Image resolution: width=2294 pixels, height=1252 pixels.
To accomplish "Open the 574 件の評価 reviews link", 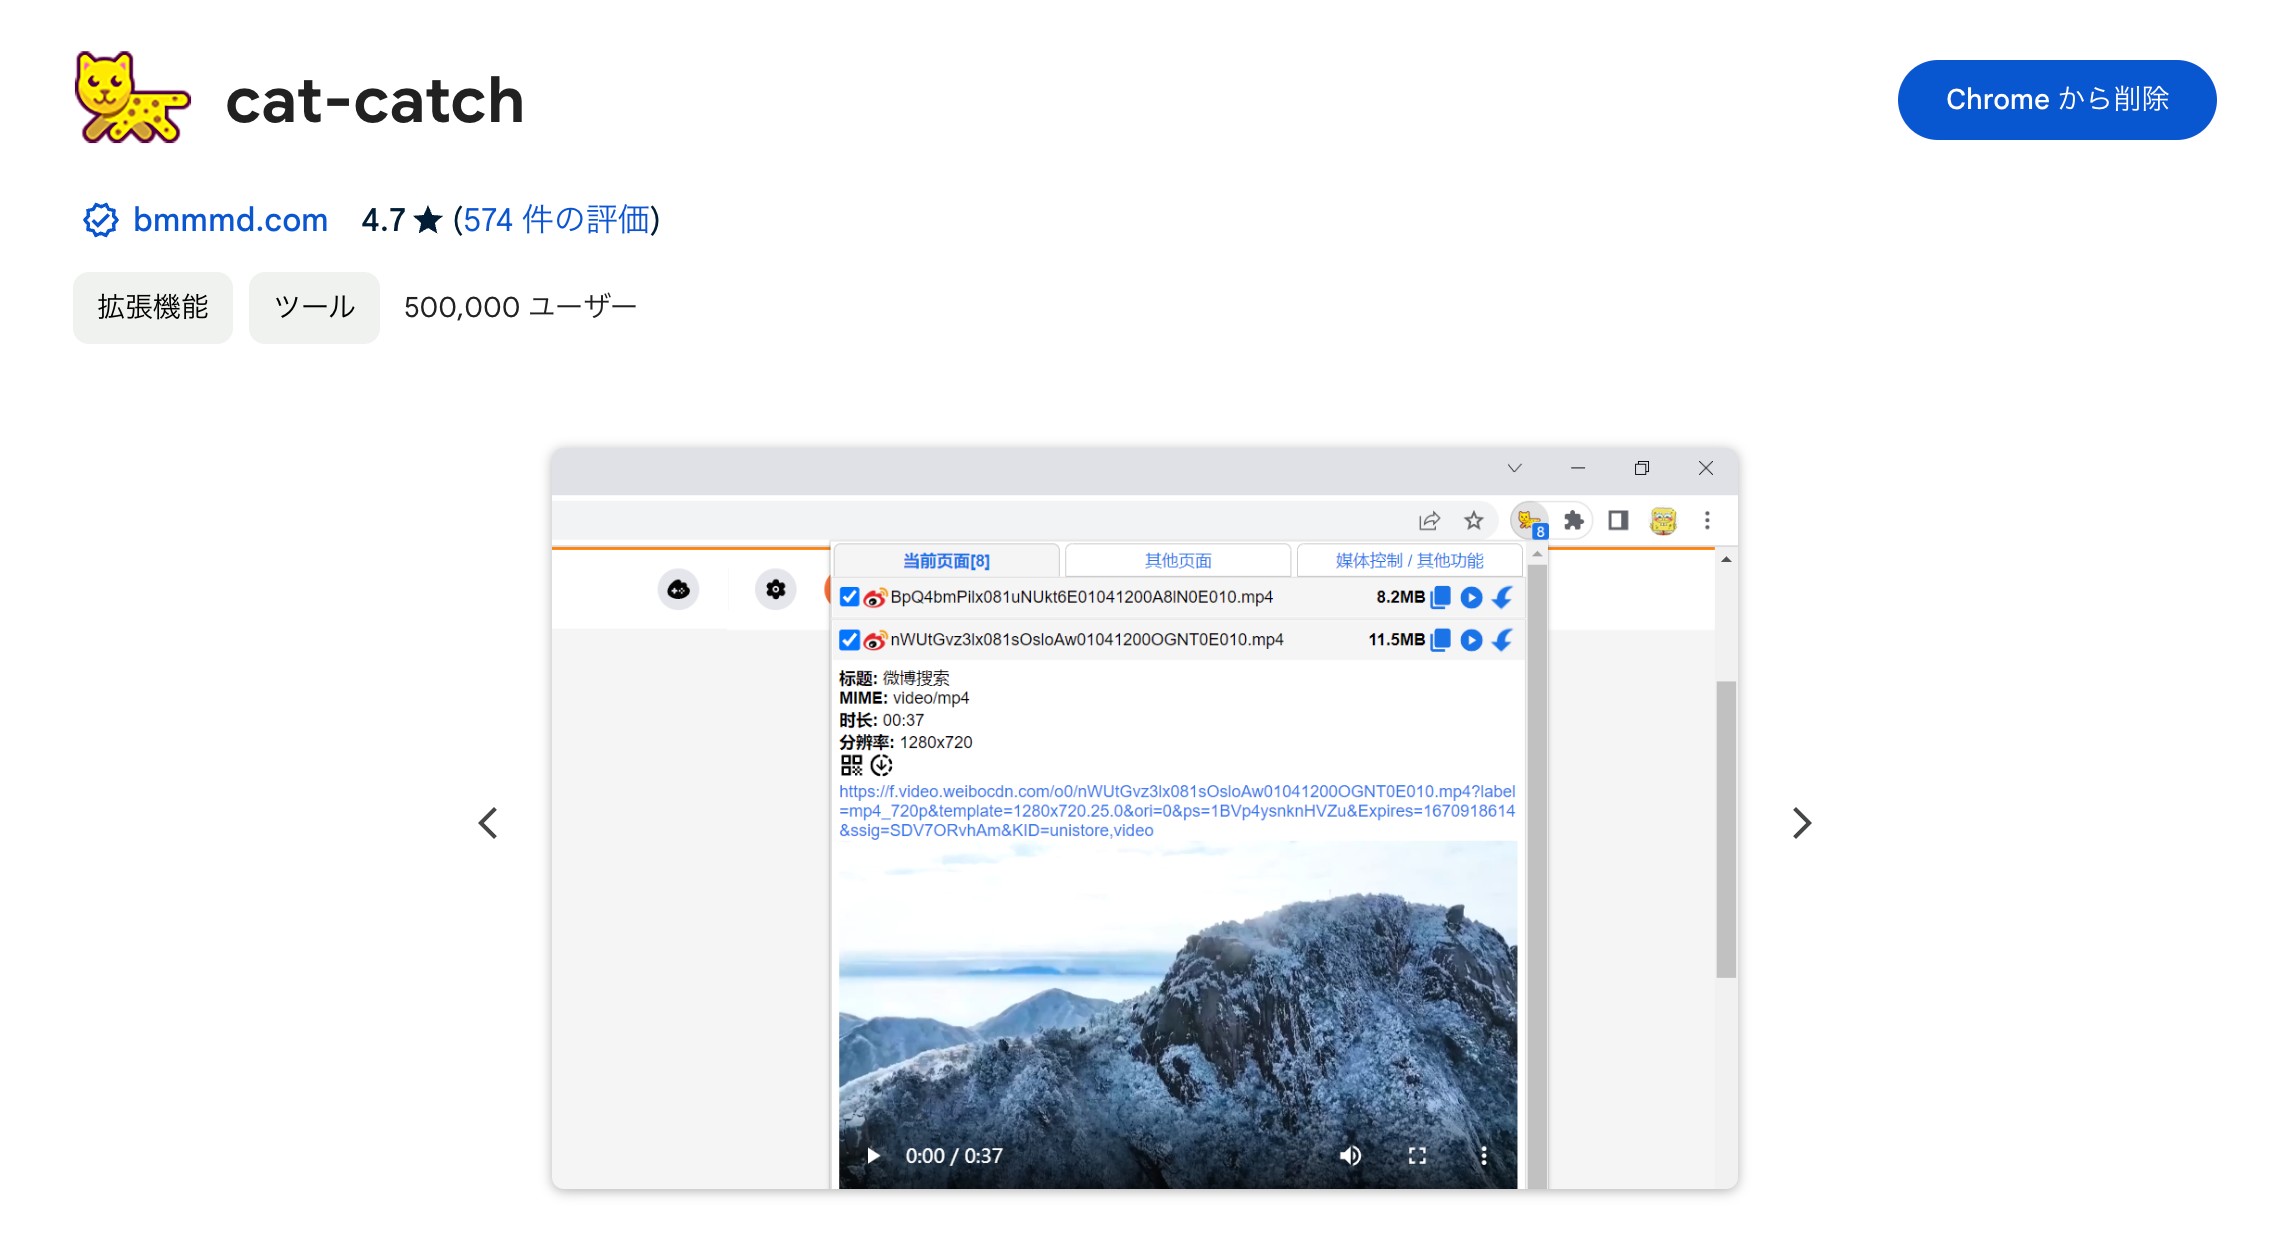I will (x=556, y=220).
